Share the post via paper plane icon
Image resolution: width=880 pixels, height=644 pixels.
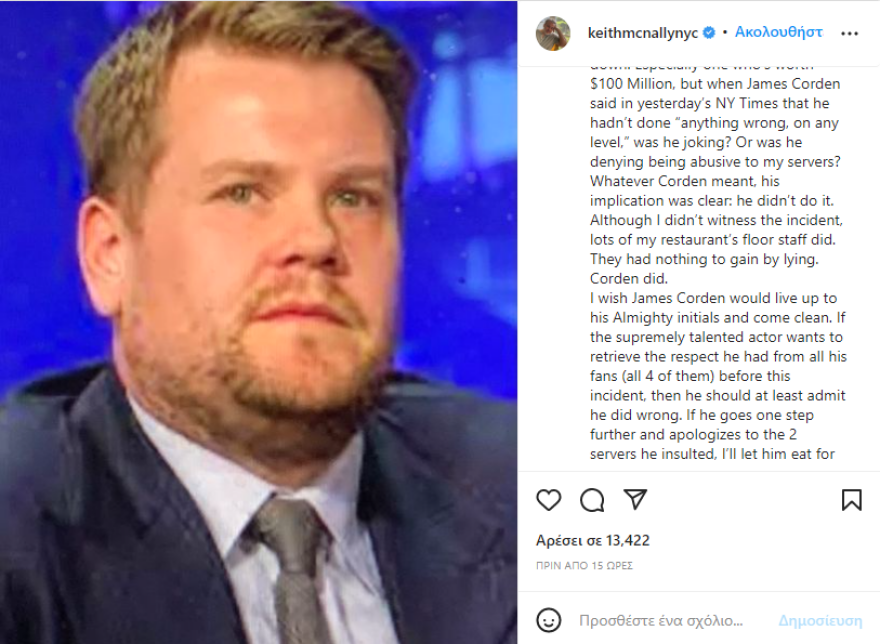(635, 499)
